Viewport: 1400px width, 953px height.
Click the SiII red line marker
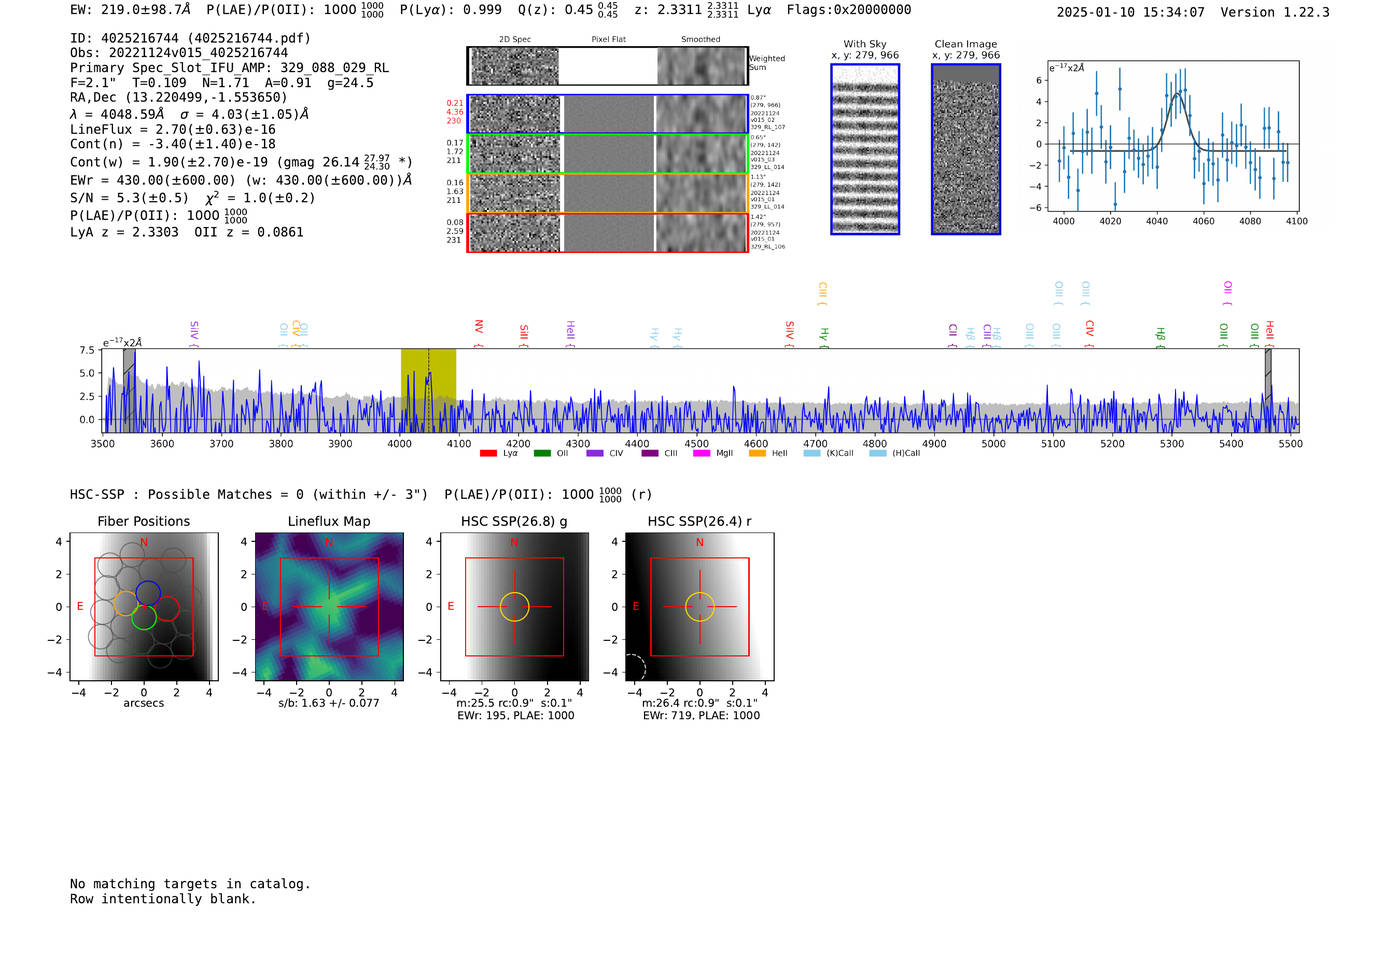(524, 334)
